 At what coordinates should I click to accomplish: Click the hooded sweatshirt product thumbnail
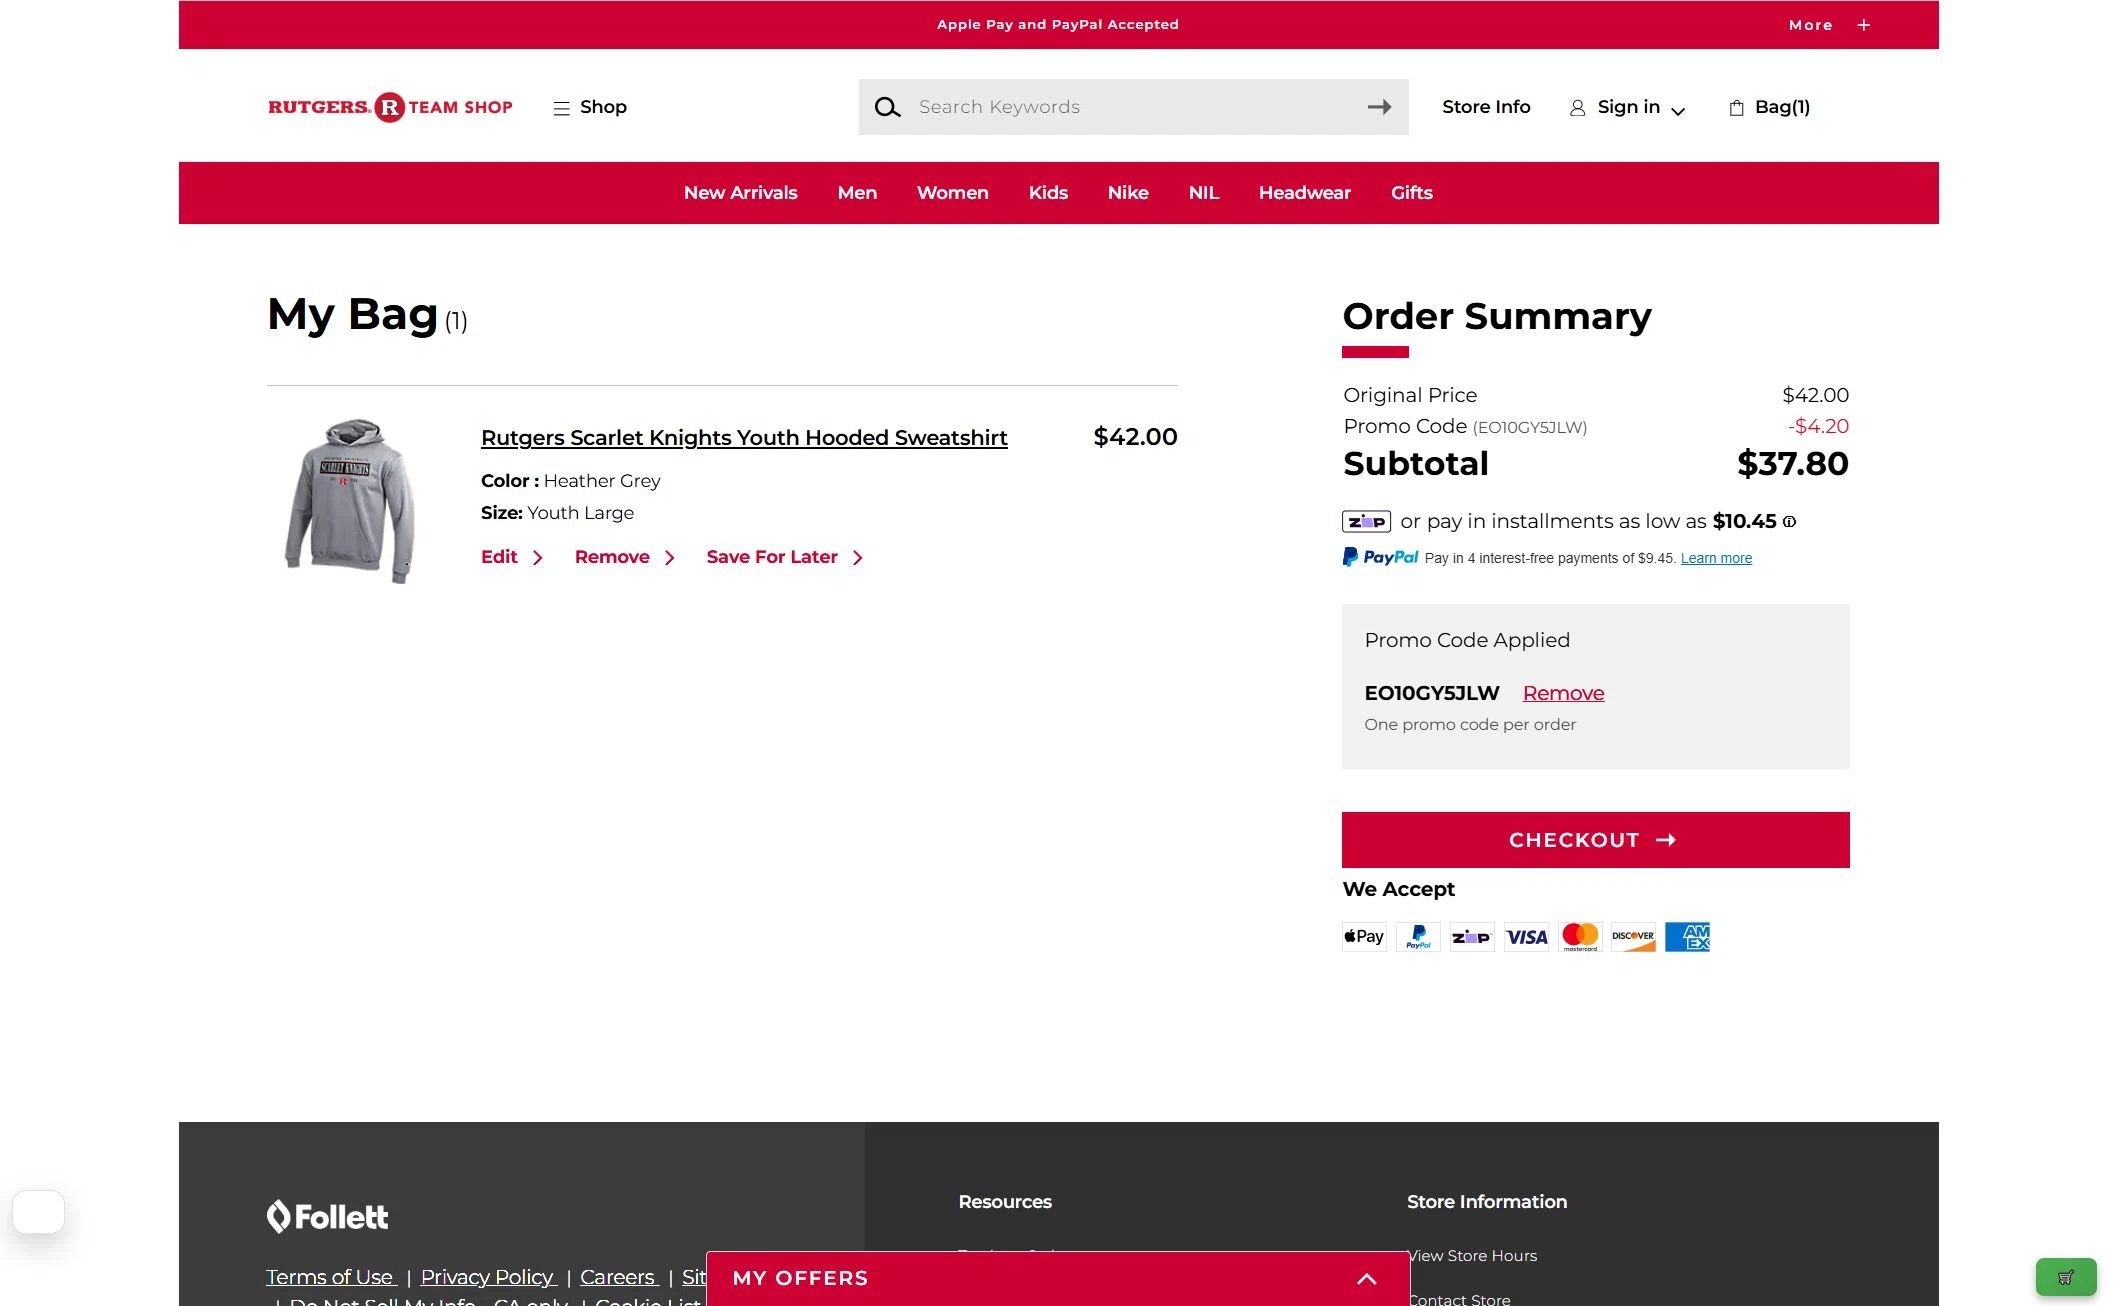[350, 500]
